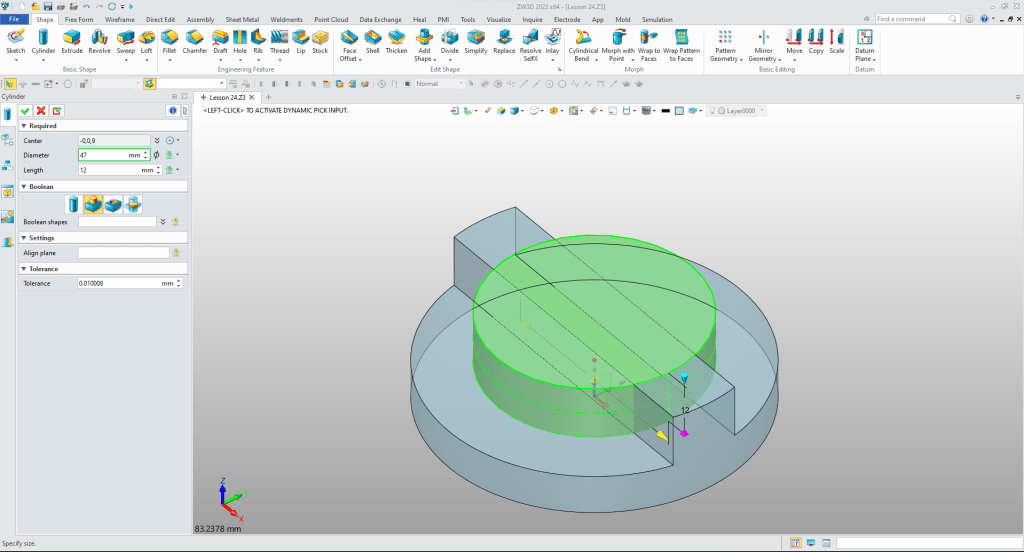
Task: Open the File menu
Action: tap(15, 19)
